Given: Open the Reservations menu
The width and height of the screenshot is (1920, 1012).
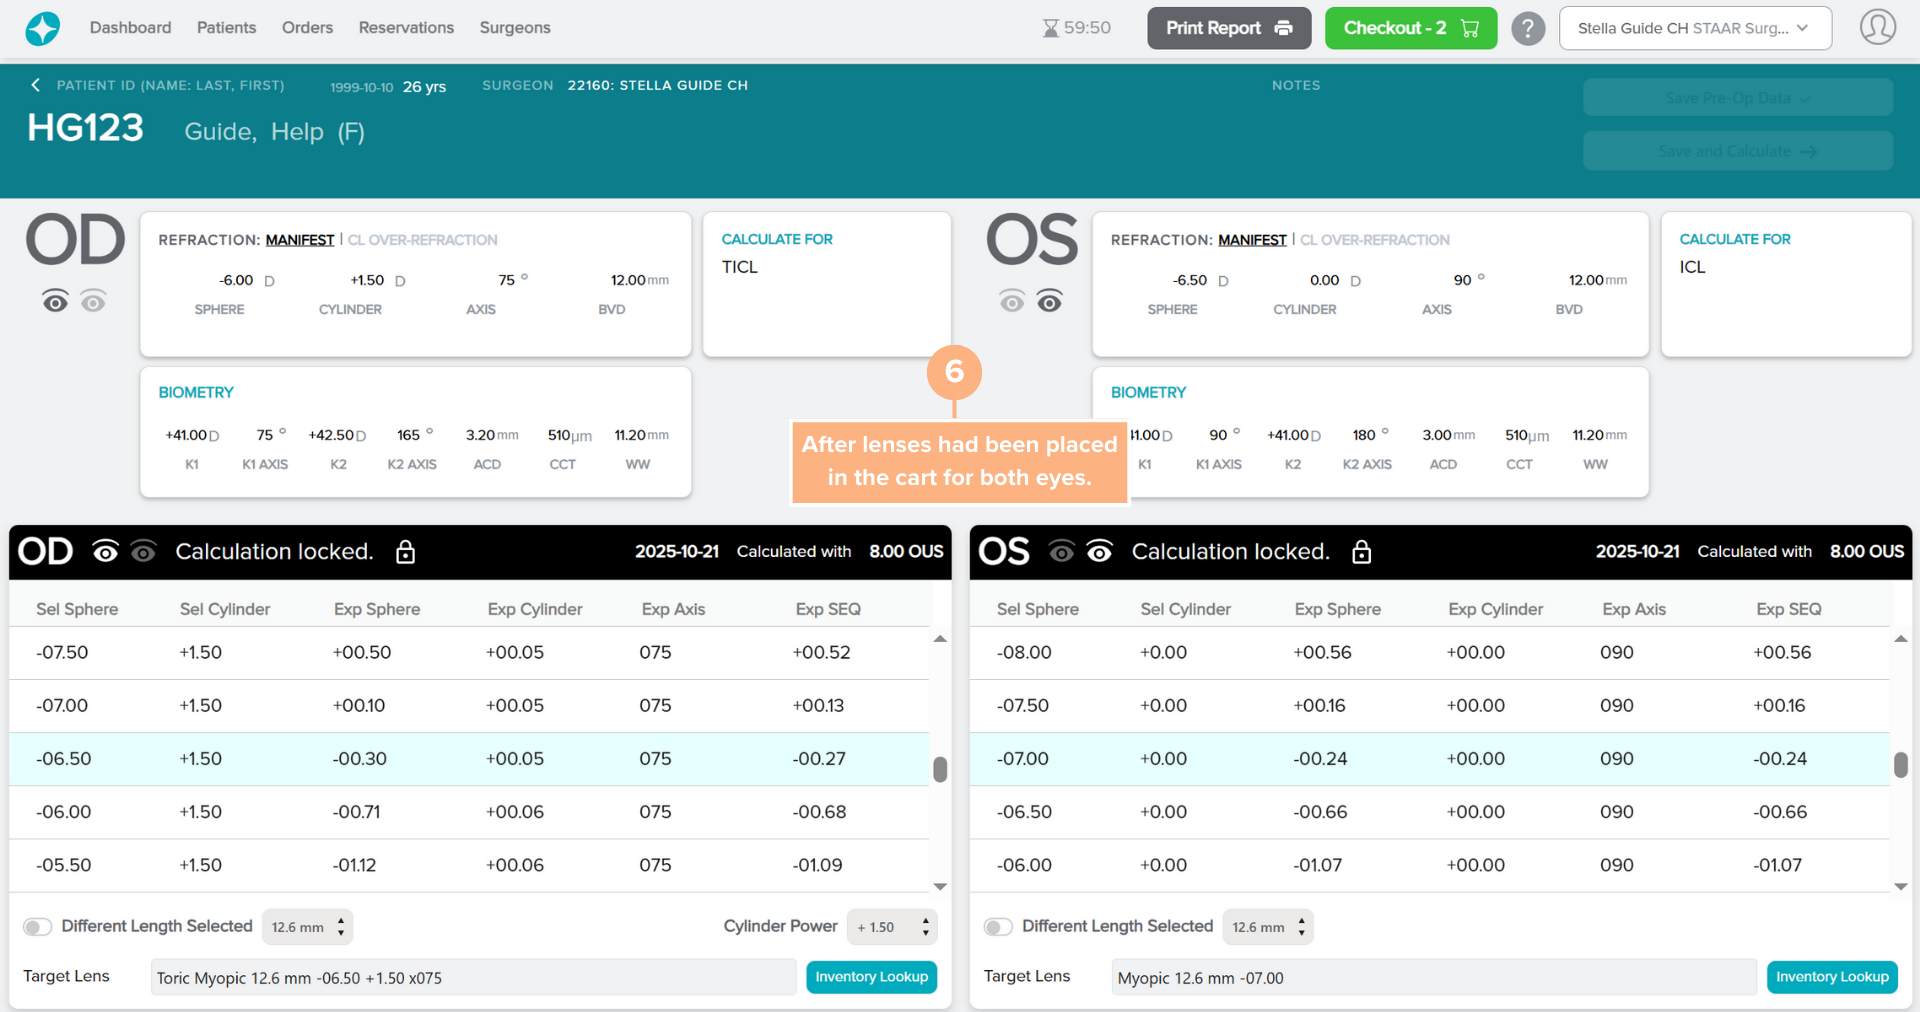Looking at the screenshot, I should (x=406, y=28).
